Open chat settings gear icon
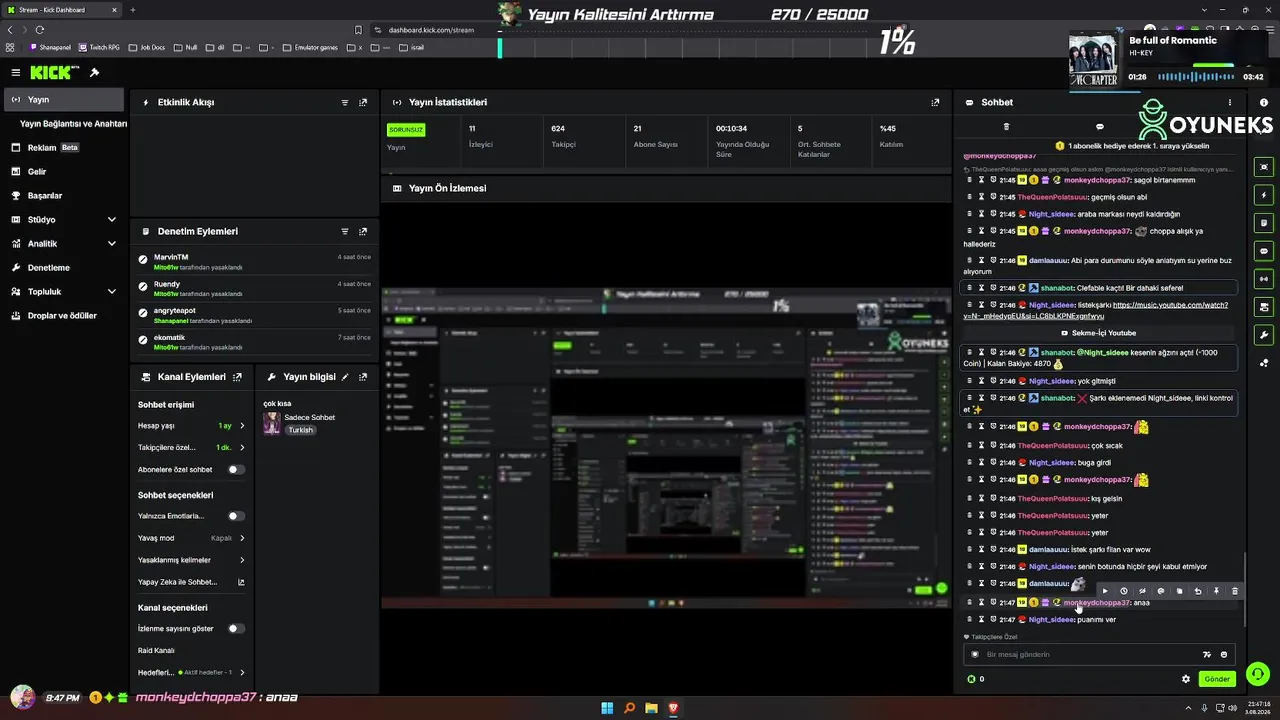 pos(1186,679)
